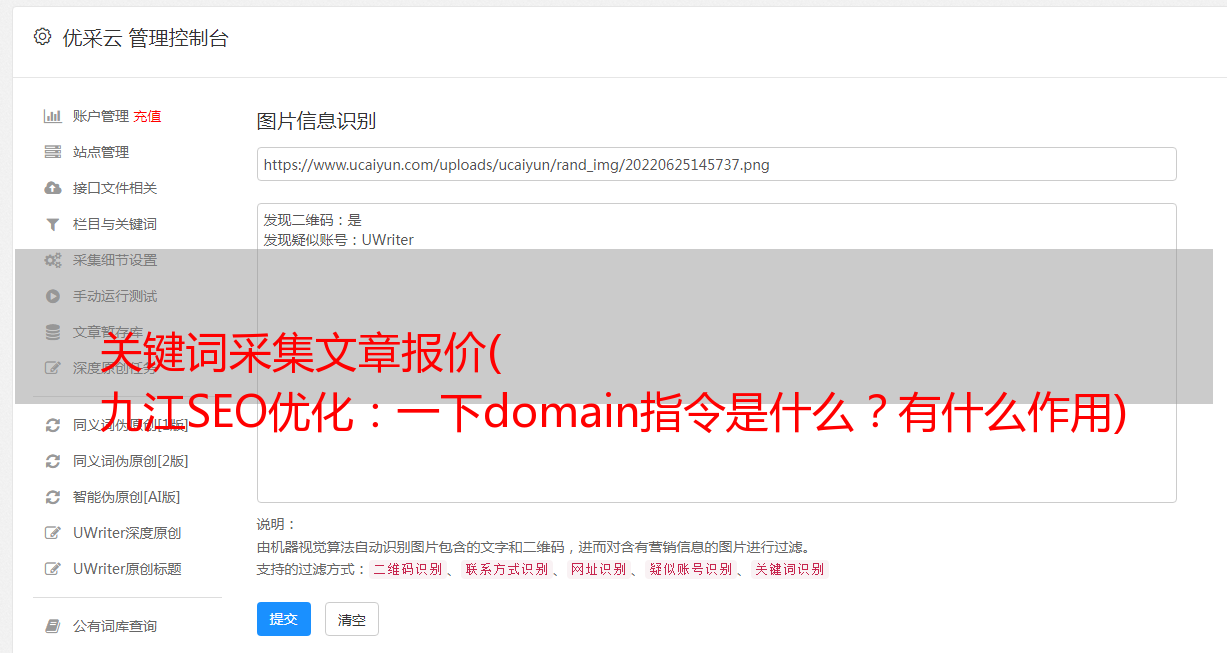Click inside the recognition results text area
This screenshot has height=653, width=1227.
716,353
